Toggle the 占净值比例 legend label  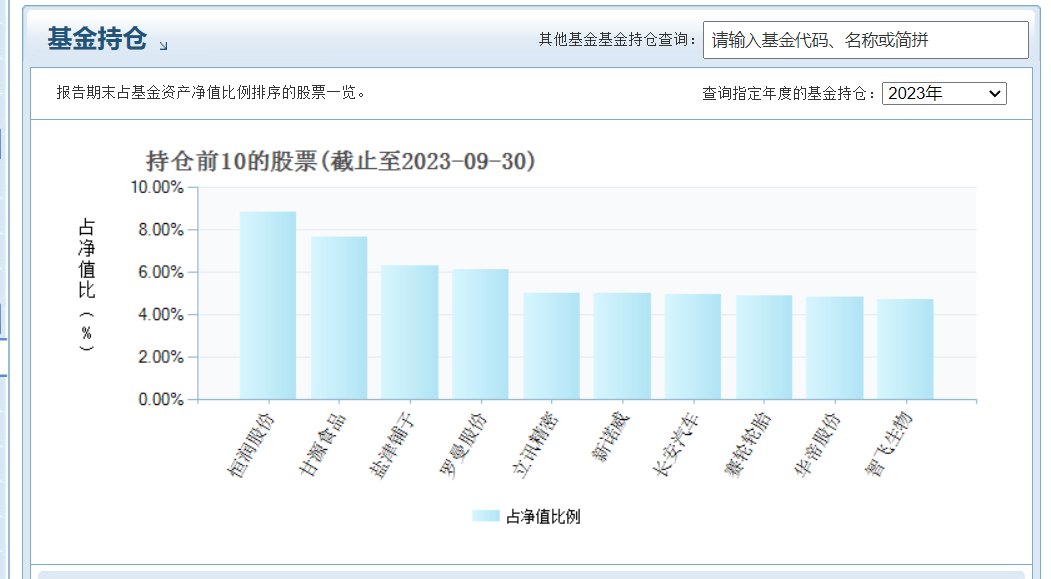point(543,516)
